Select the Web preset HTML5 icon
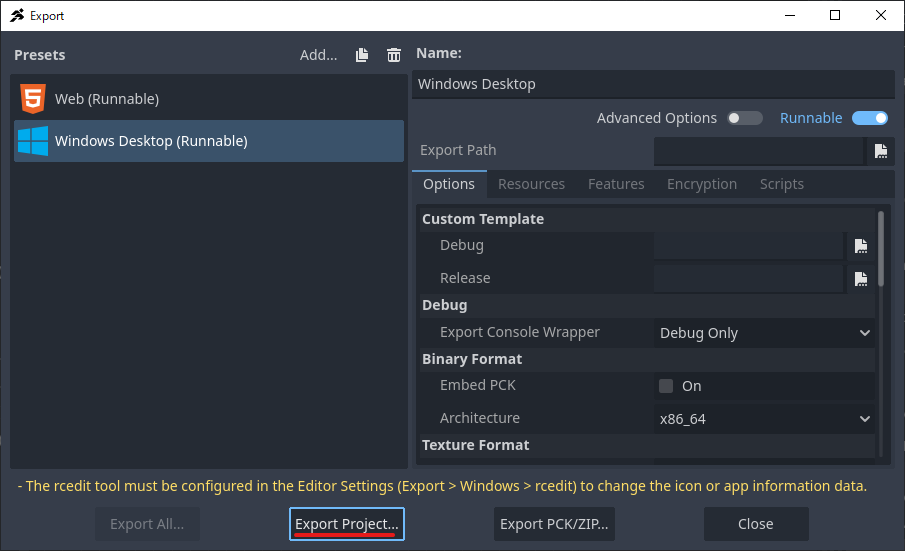The height and width of the screenshot is (551, 905). pos(33,98)
